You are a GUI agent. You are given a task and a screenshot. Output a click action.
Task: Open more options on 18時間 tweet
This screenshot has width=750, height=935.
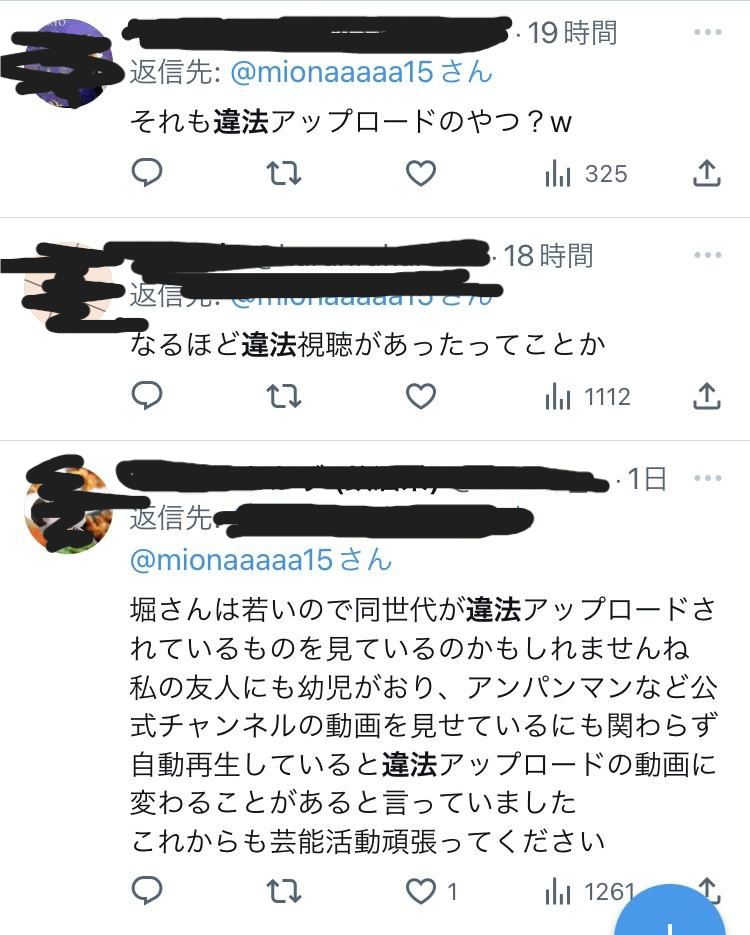point(708,255)
